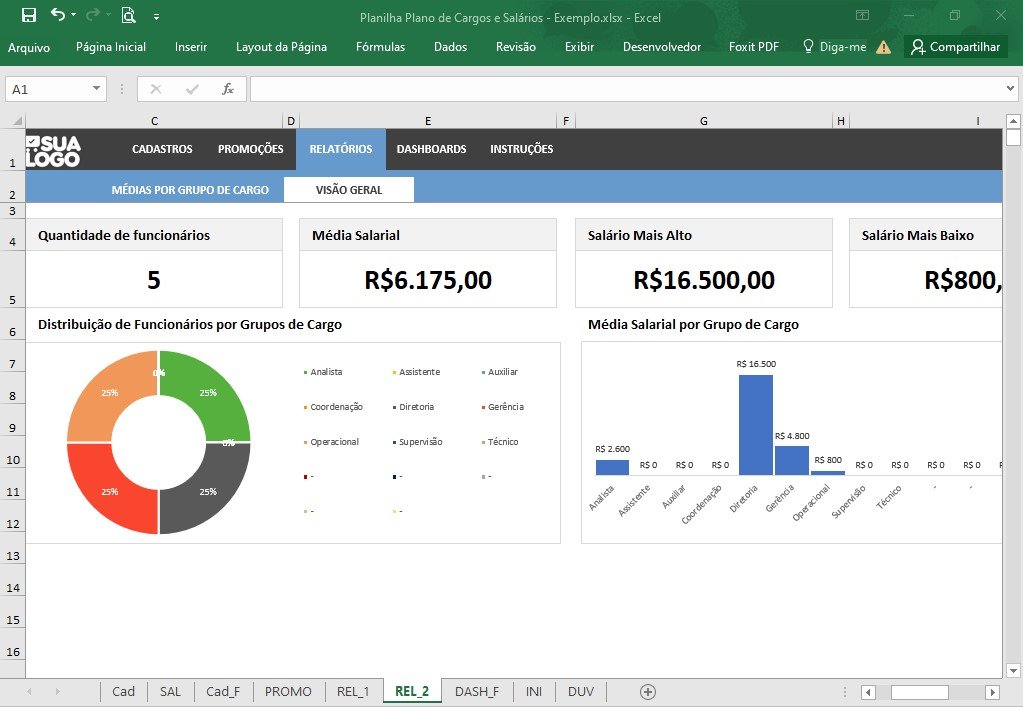This screenshot has width=1023, height=707.
Task: Confirm the formula bar entry checkmark
Action: point(192,89)
